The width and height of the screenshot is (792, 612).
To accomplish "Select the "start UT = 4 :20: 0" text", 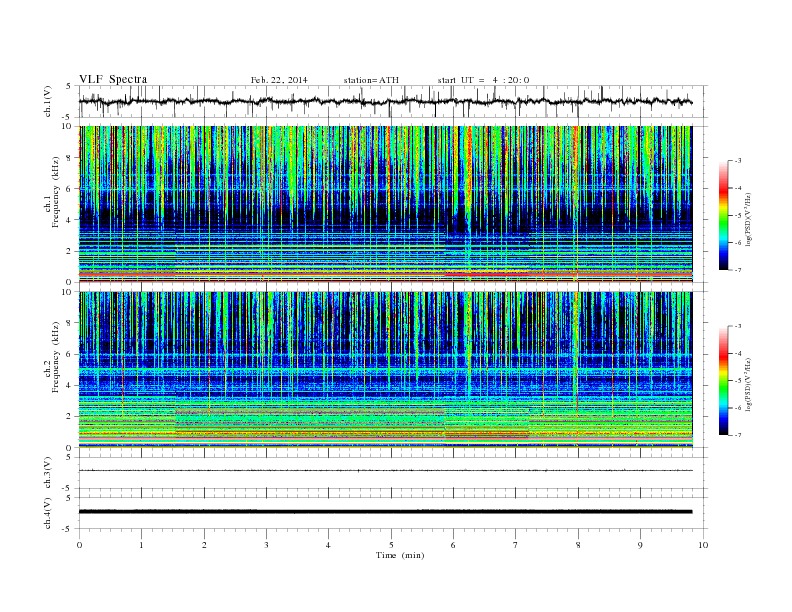I will (483, 80).
